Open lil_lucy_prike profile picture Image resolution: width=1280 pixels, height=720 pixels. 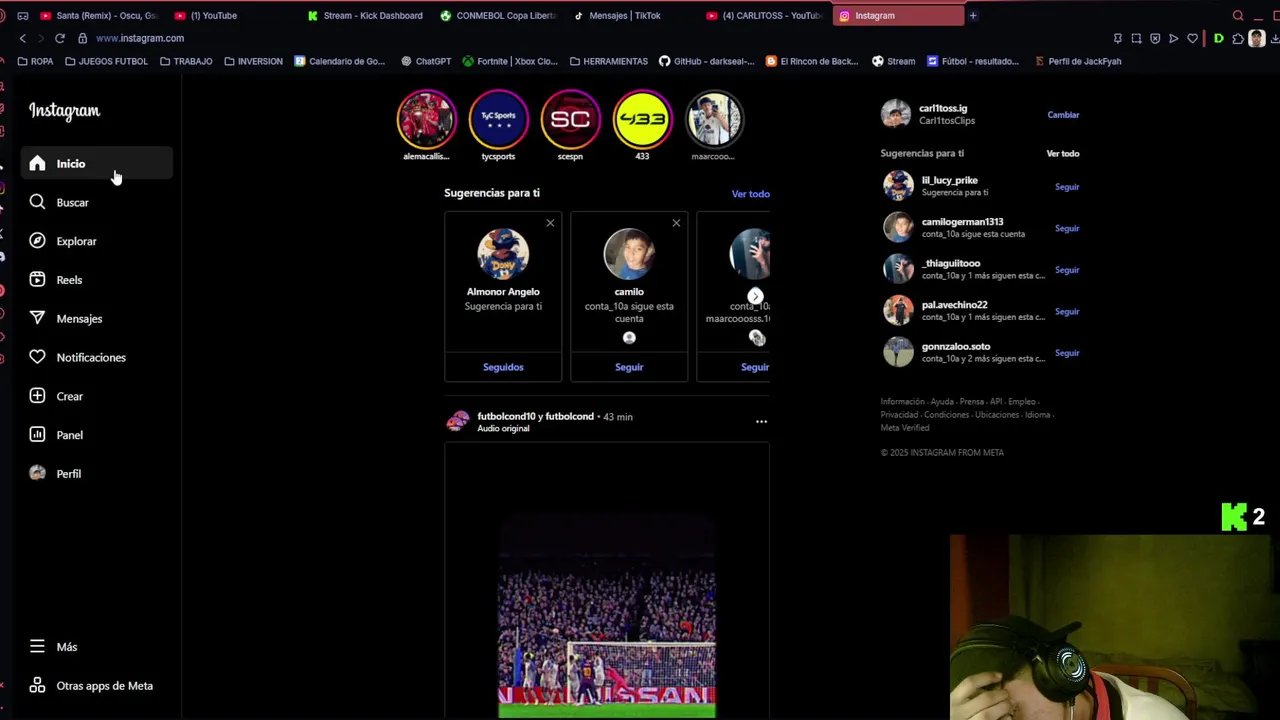pyautogui.click(x=898, y=186)
